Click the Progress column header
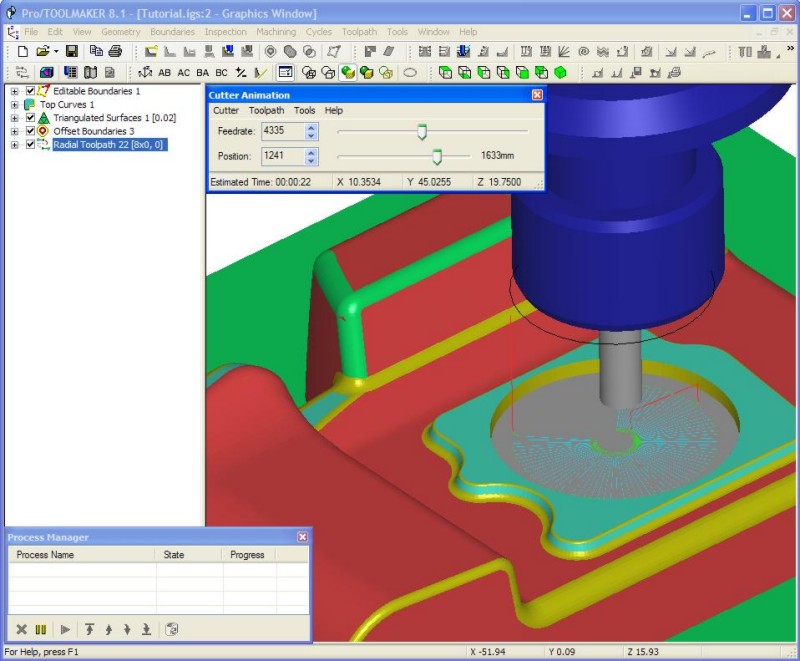This screenshot has height=661, width=800. [248, 555]
